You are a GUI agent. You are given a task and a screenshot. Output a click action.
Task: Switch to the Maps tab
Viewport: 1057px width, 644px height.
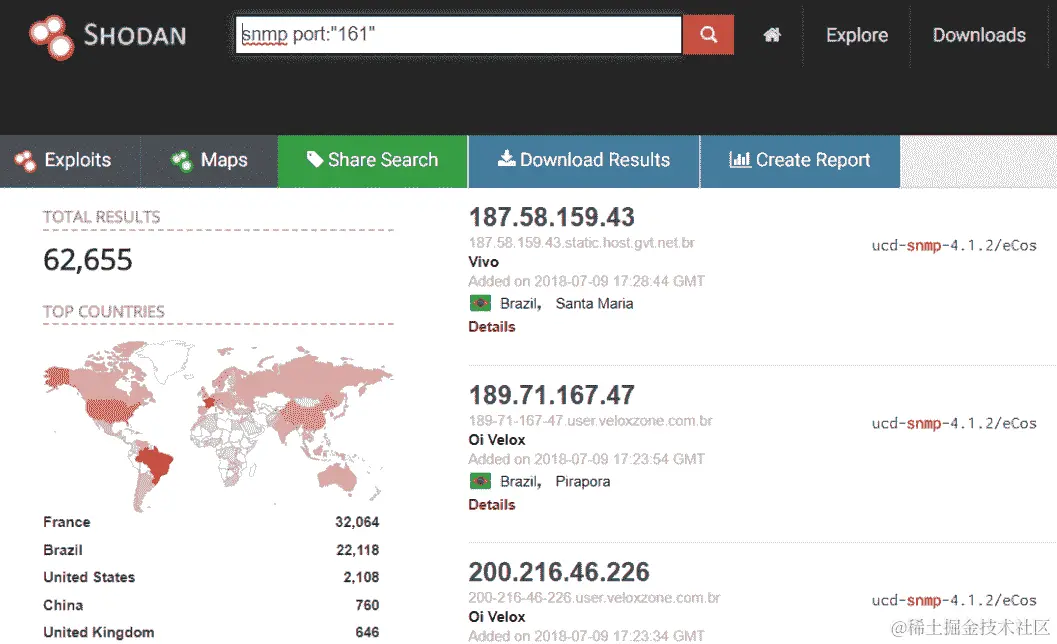[209, 160]
